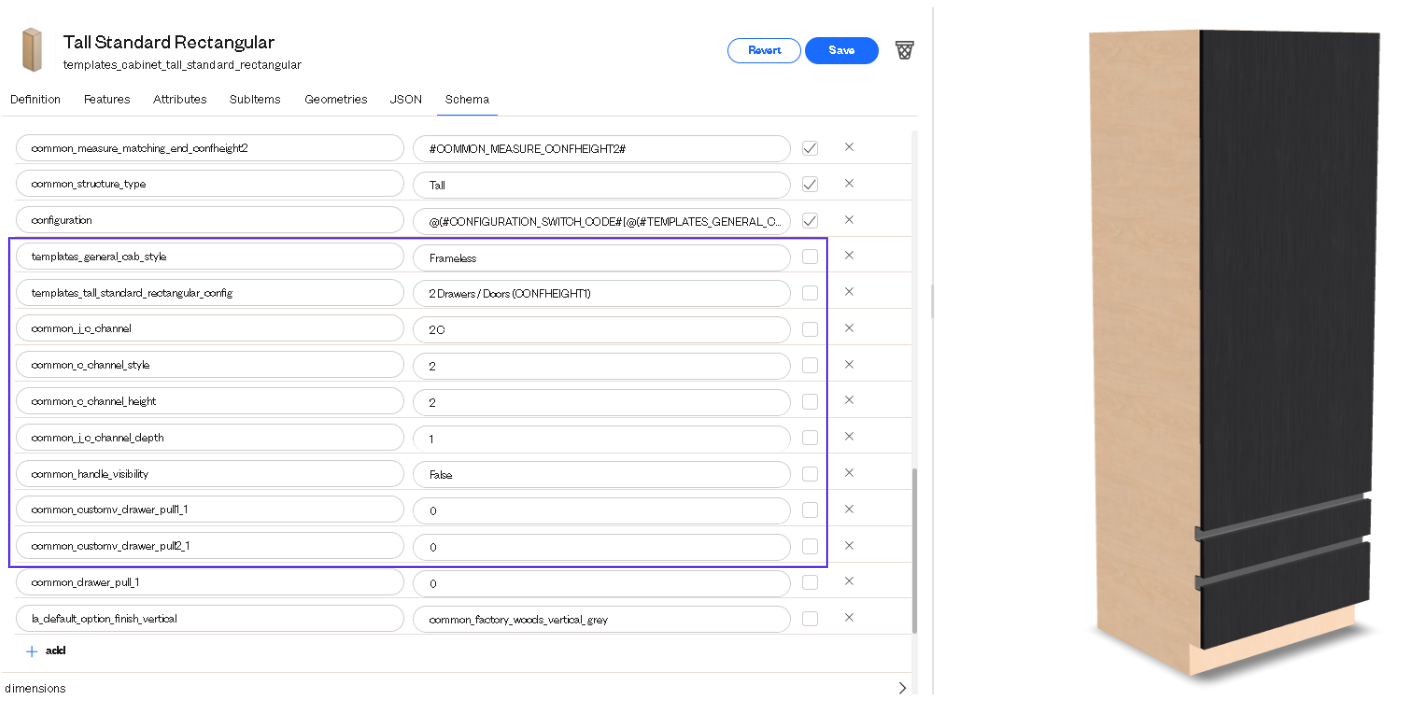Switch to the Geometries tab
The image size is (1418, 710).
(336, 99)
